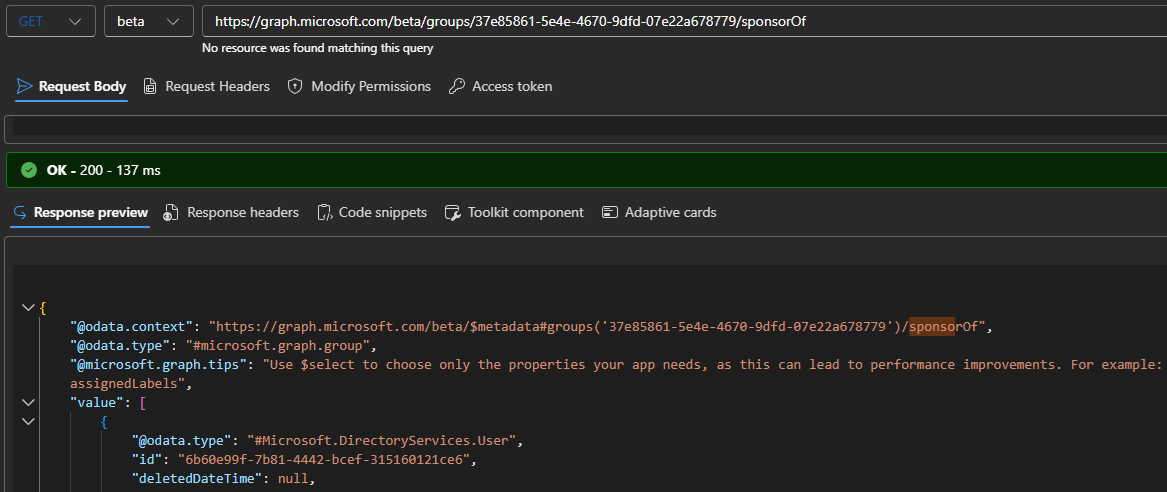Click the "assignedLabels" text line
The image size is (1167, 492).
point(131,384)
